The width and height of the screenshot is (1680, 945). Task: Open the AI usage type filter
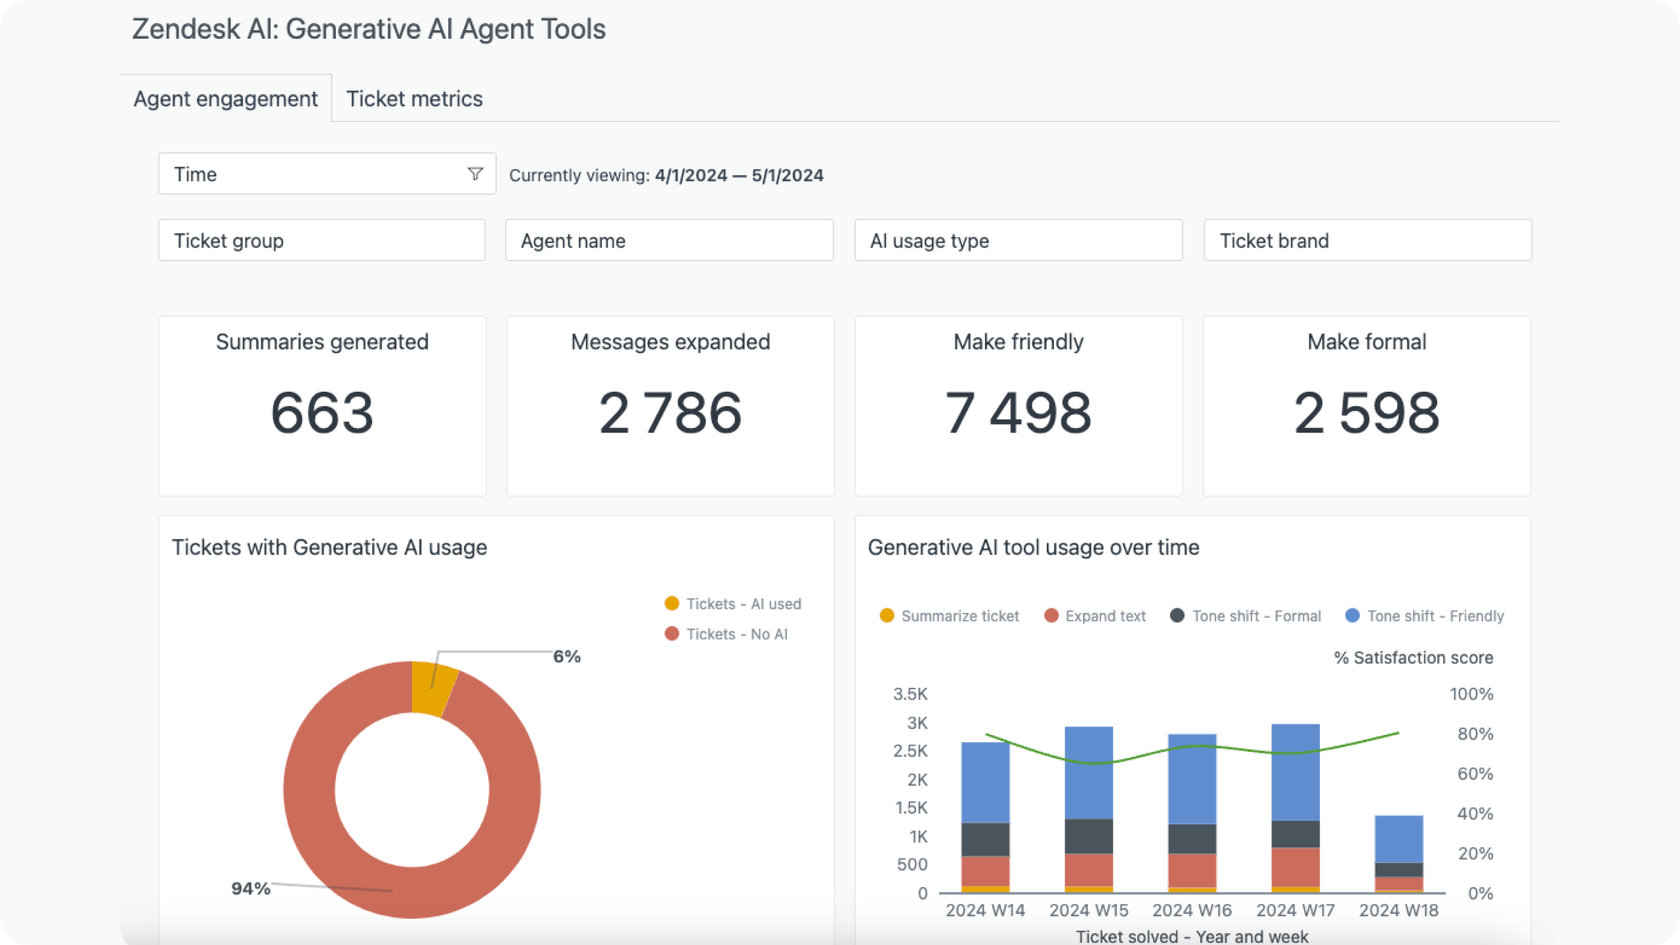(1017, 240)
